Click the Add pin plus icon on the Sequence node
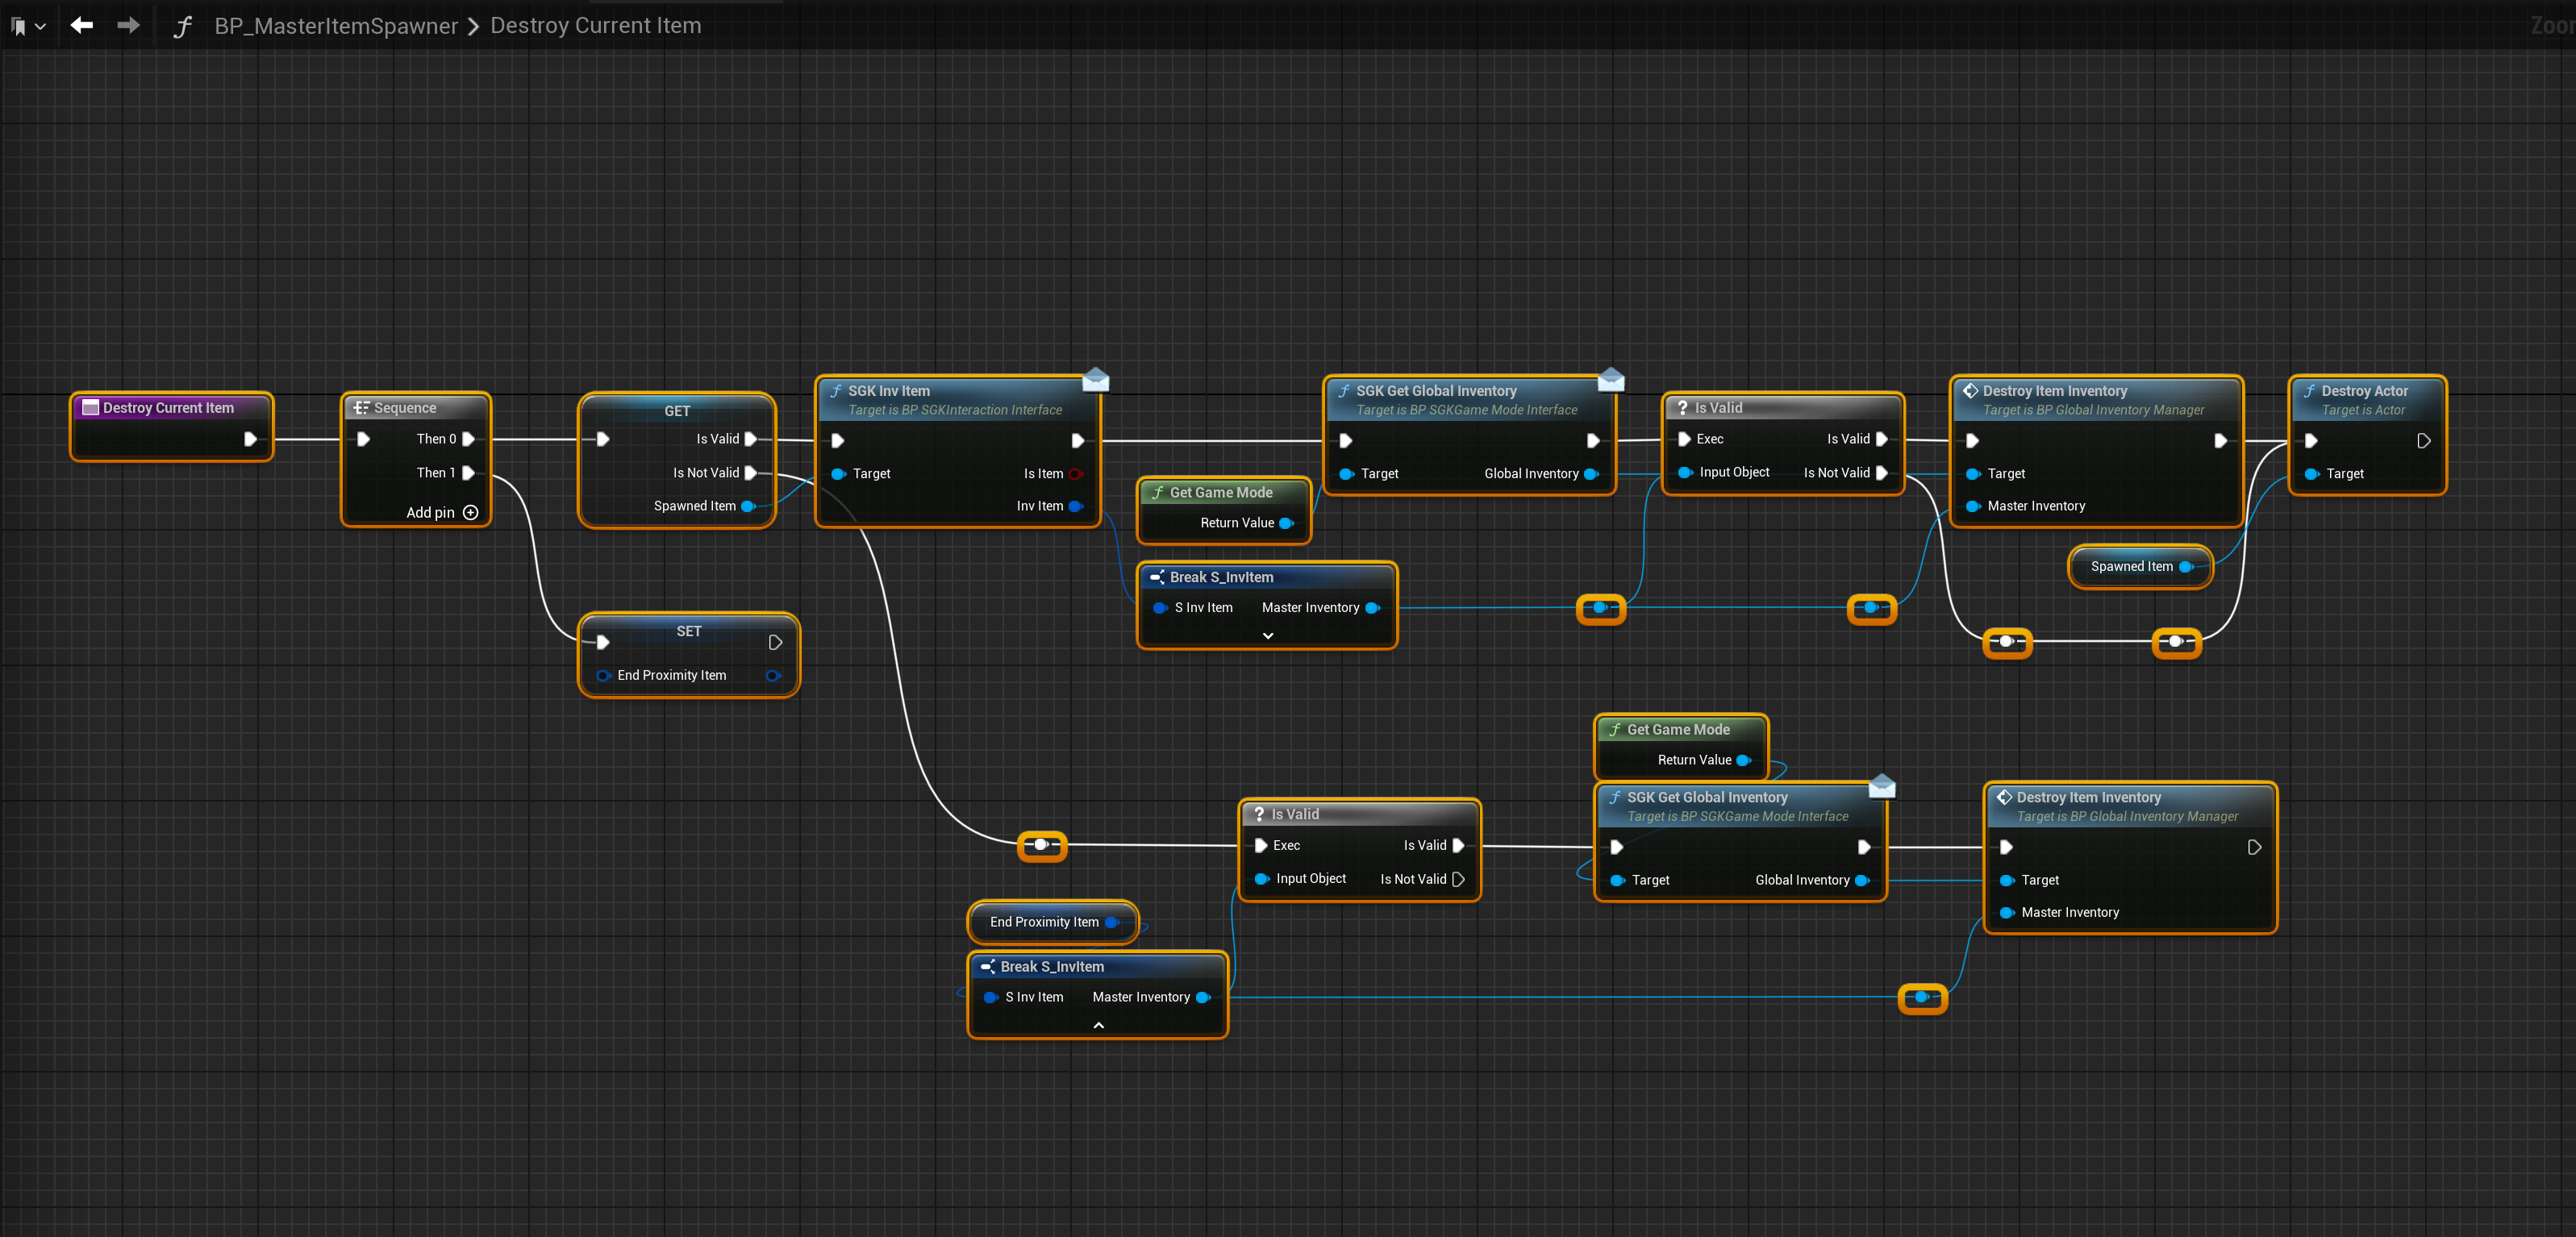The width and height of the screenshot is (2576, 1237). (x=470, y=512)
